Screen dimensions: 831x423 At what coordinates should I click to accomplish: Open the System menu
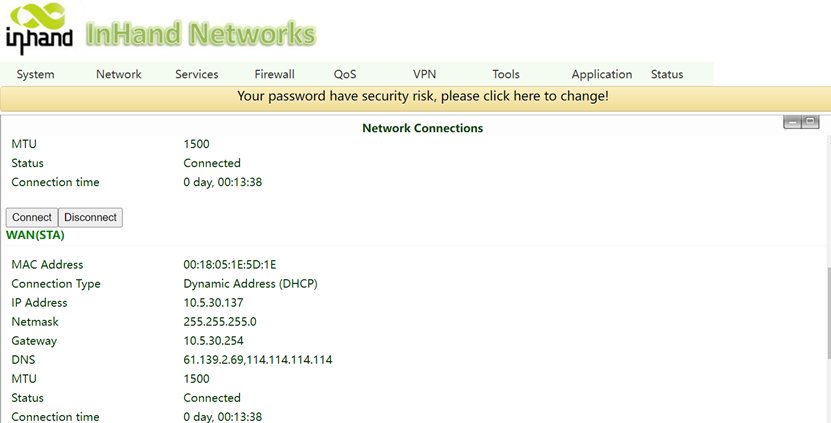coord(36,74)
